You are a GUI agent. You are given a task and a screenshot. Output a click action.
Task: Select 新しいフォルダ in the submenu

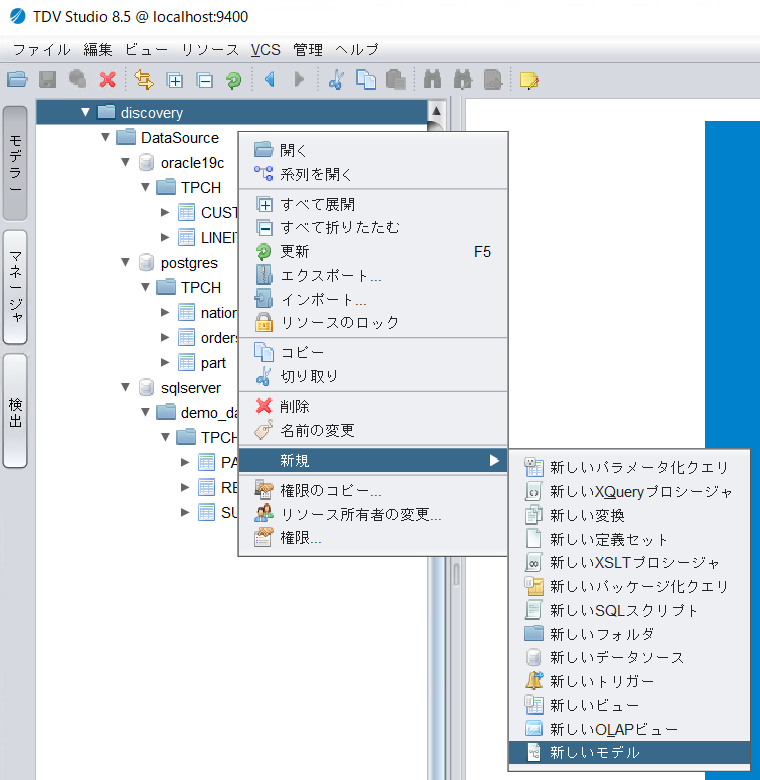coord(629,634)
